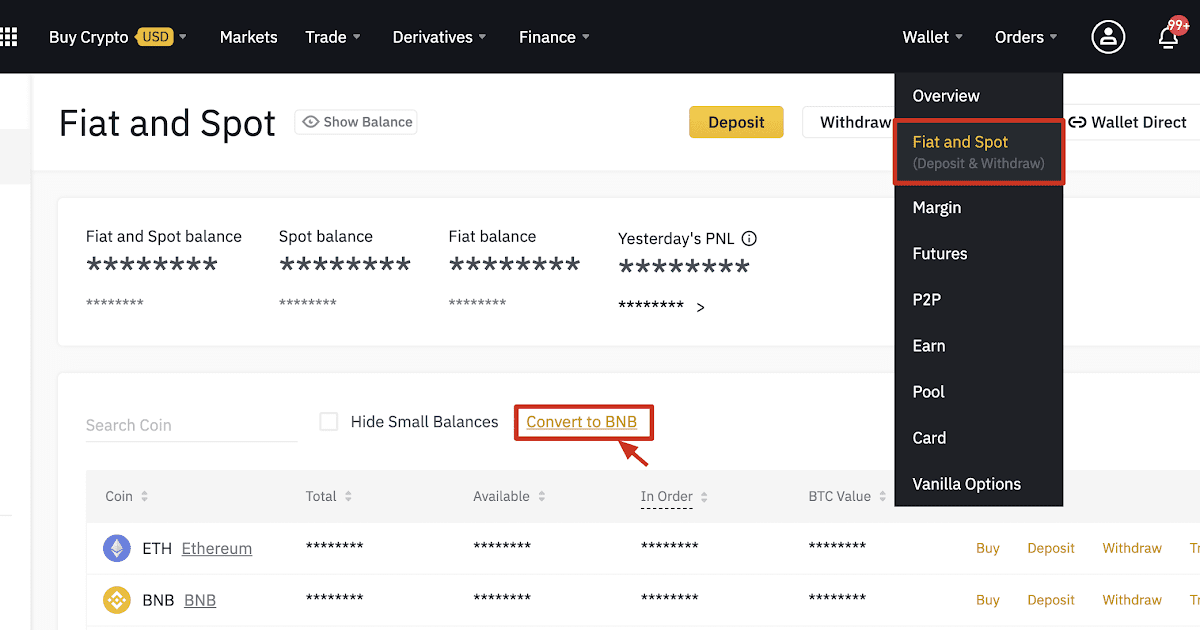Open the Ethereum coin name link
Viewport: 1200px width, 630px height.
tap(217, 548)
